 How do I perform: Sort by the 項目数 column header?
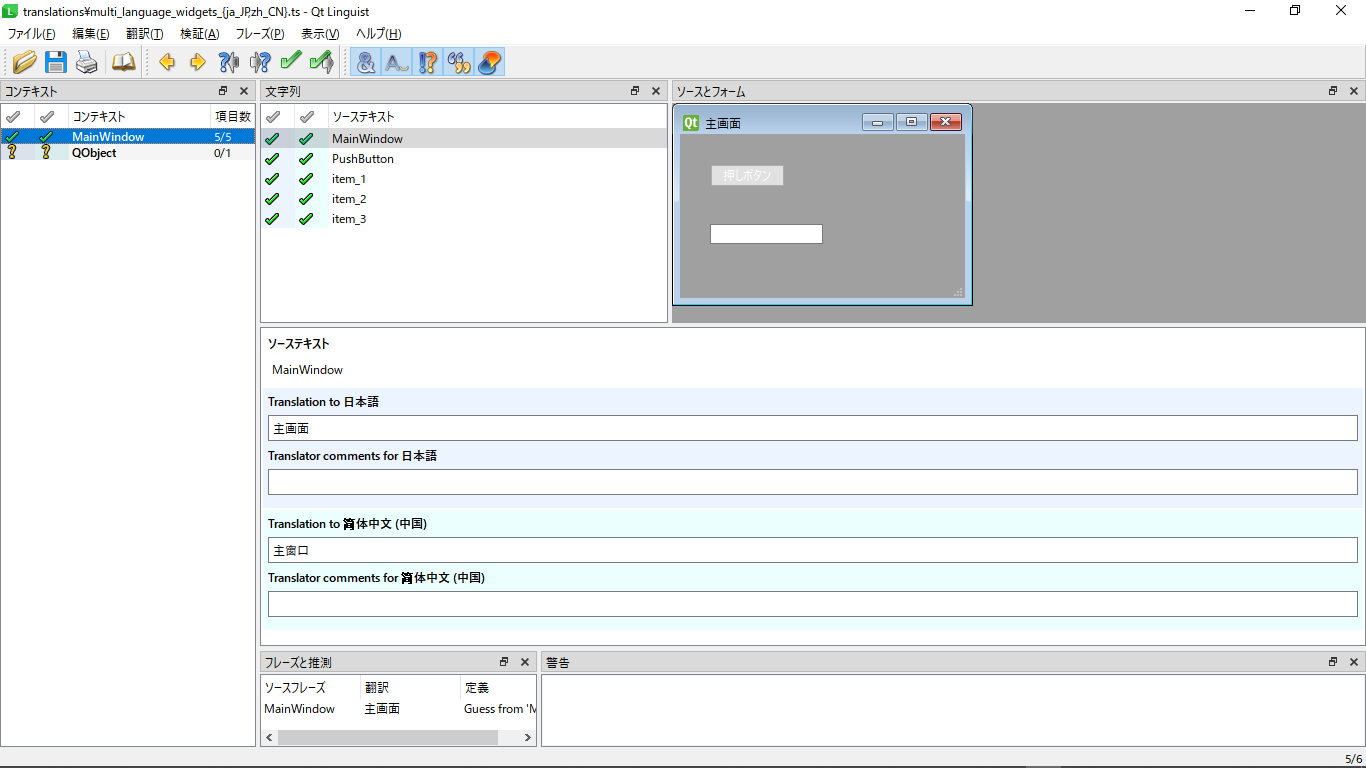232,116
